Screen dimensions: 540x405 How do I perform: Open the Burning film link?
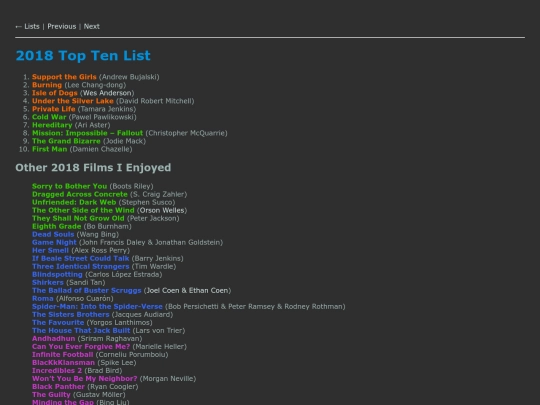coord(47,85)
